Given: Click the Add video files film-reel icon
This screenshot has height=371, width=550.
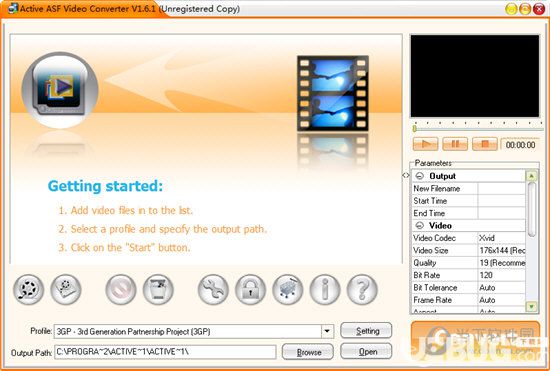Looking at the screenshot, I should pyautogui.click(x=28, y=289).
